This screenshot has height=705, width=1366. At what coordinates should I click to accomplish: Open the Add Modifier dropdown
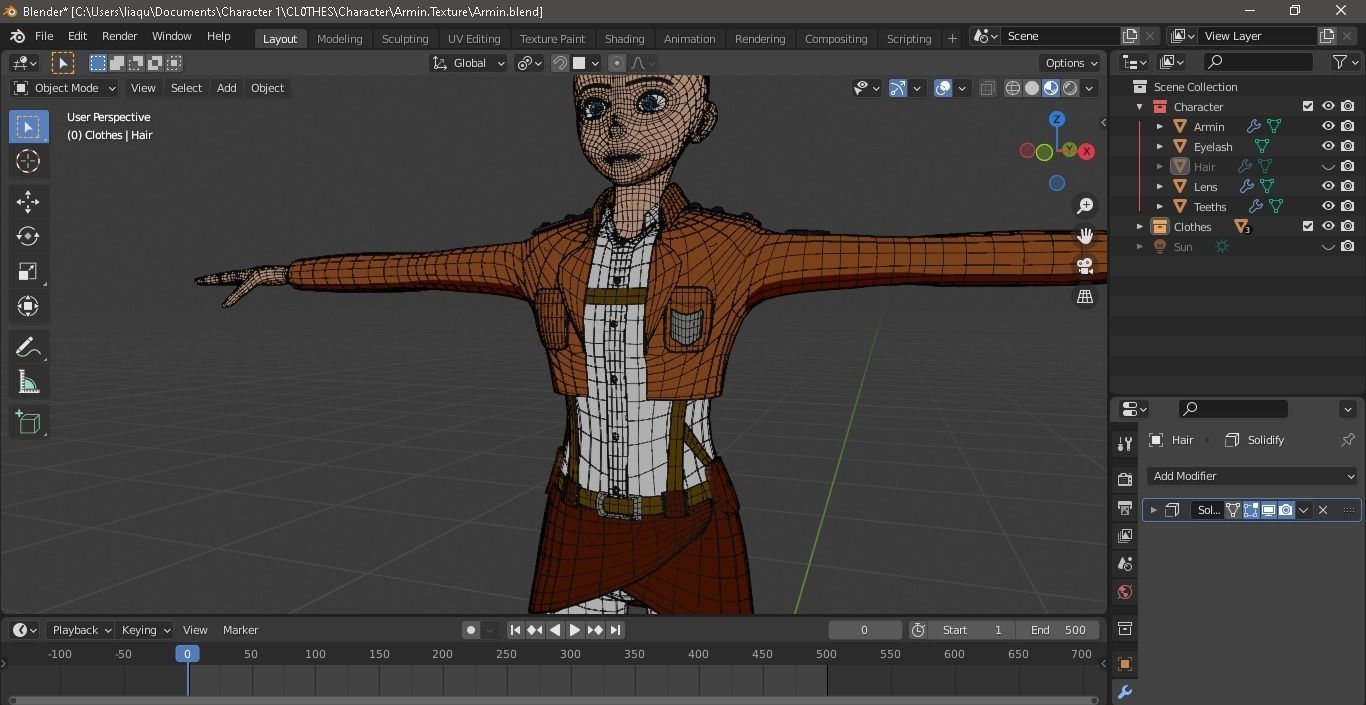[1252, 476]
